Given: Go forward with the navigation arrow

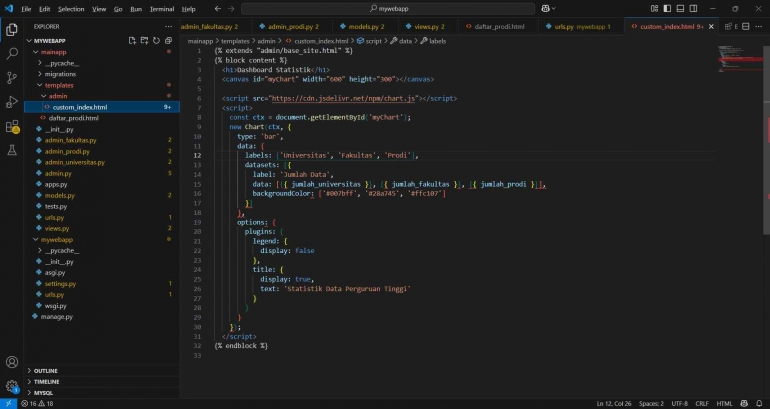Looking at the screenshot, I should [231, 9].
